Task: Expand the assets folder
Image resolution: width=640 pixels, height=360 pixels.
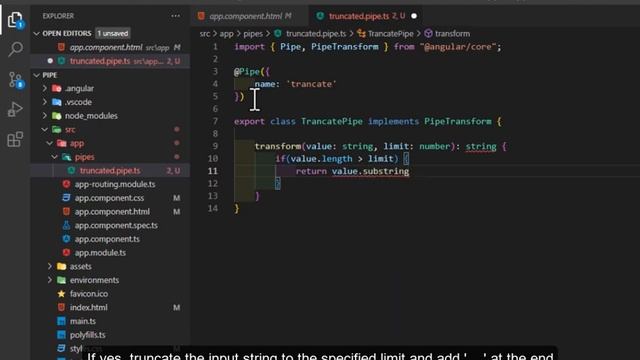Action: coord(50,267)
